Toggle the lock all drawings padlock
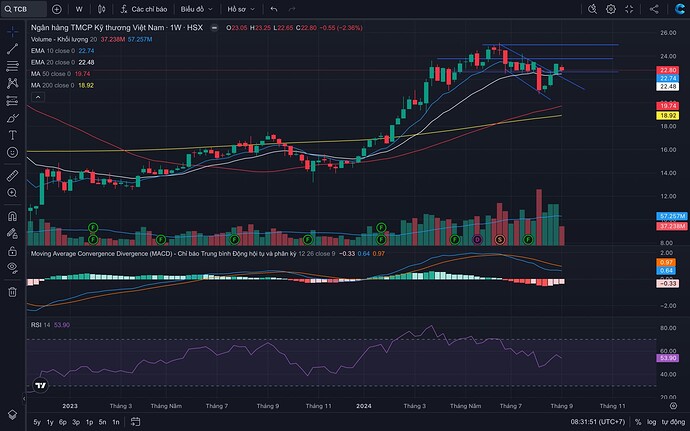 point(12,251)
